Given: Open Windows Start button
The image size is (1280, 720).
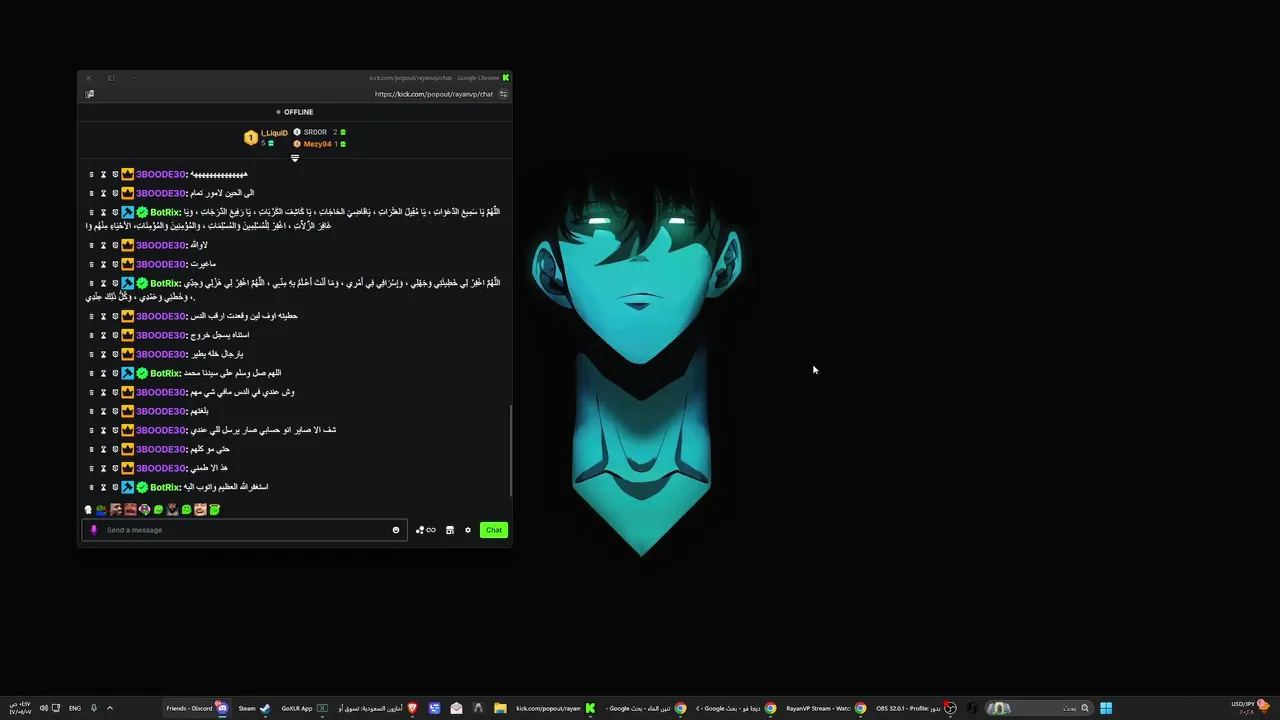Looking at the screenshot, I should [x=1106, y=708].
